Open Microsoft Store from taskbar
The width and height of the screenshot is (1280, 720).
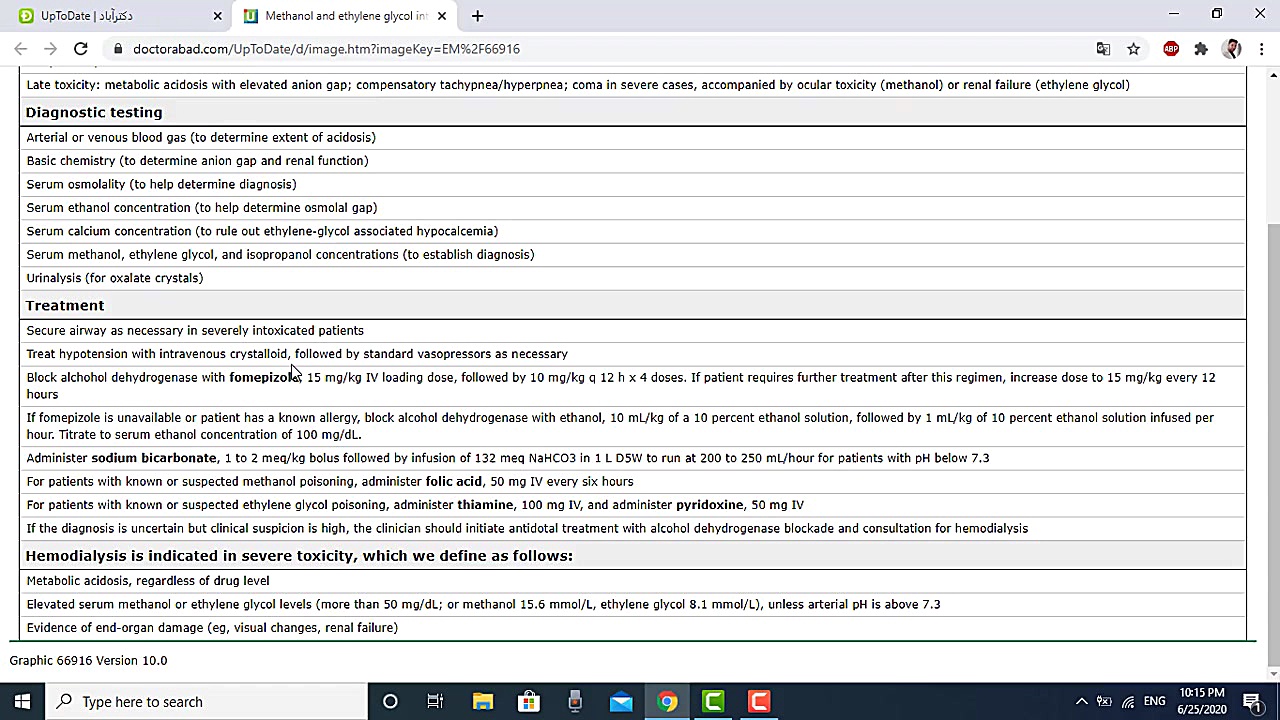click(528, 702)
